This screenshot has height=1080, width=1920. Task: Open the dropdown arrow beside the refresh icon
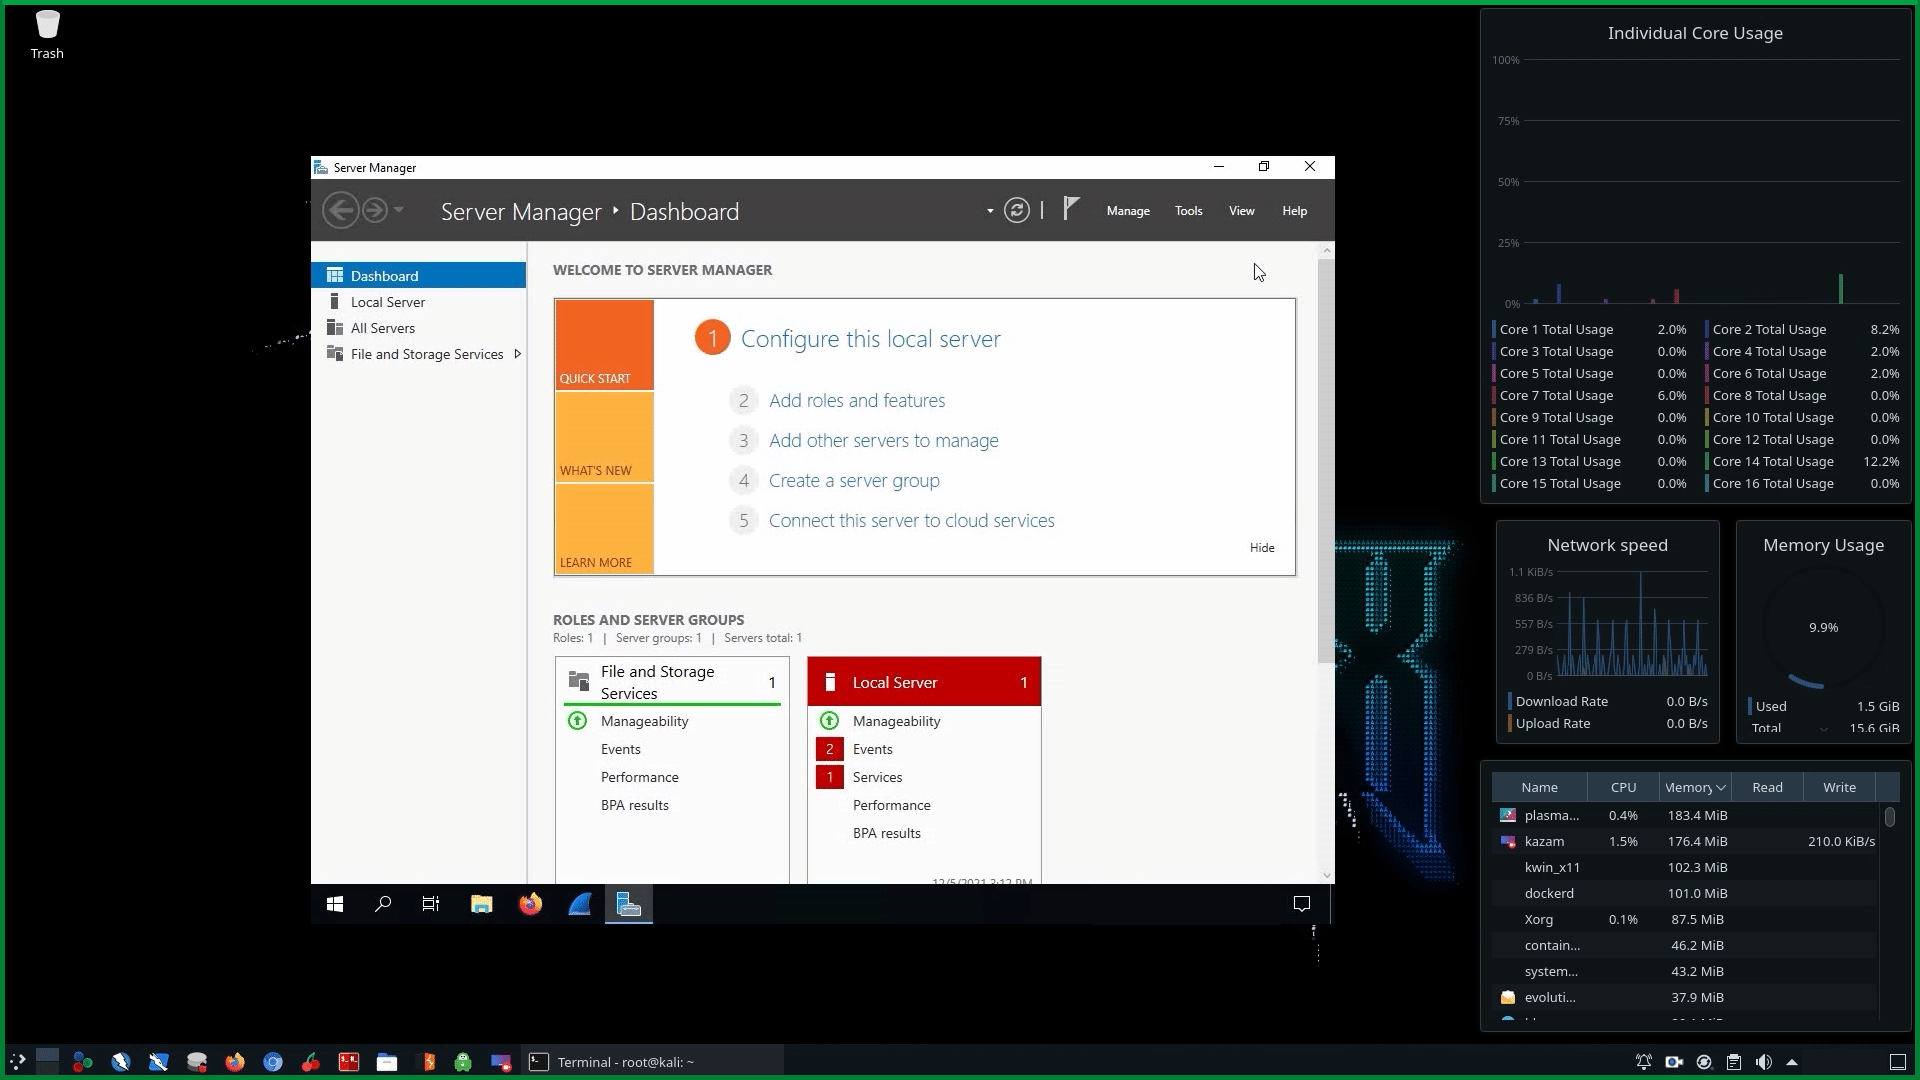pos(990,211)
